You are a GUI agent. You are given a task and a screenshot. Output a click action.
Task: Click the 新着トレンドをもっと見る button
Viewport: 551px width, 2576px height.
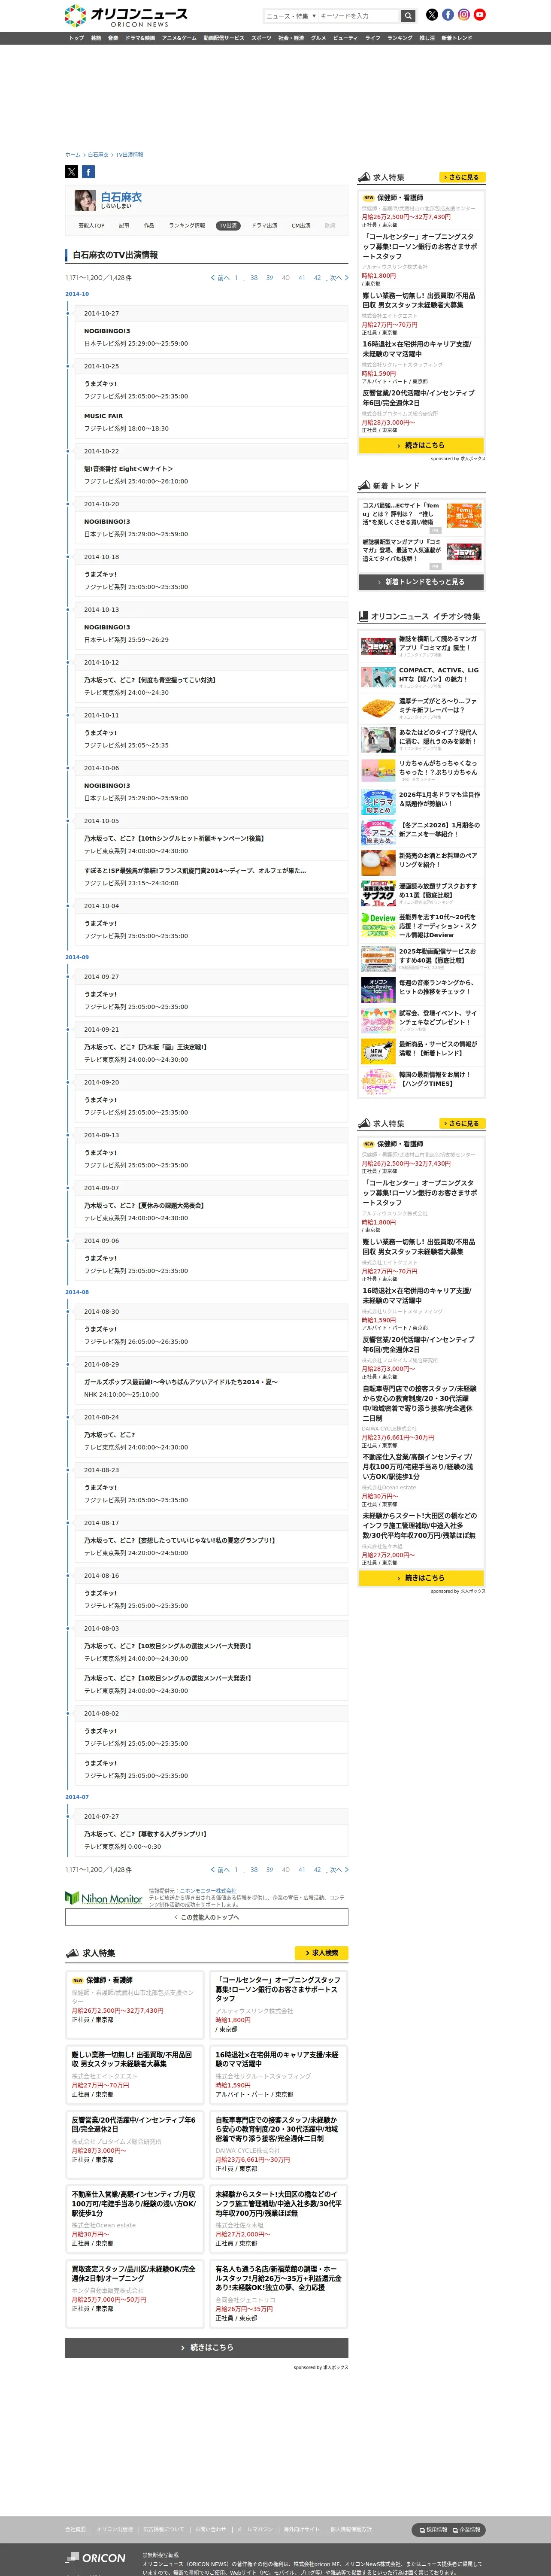pyautogui.click(x=421, y=582)
